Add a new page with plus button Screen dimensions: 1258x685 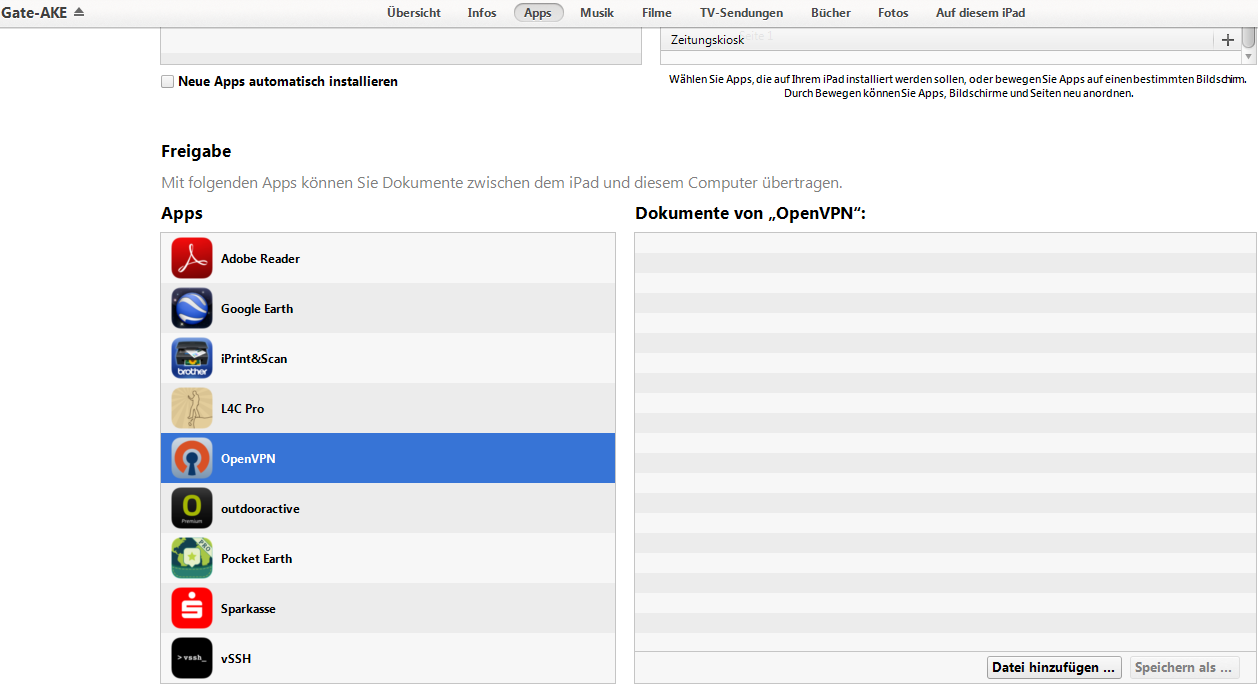pos(1228,40)
